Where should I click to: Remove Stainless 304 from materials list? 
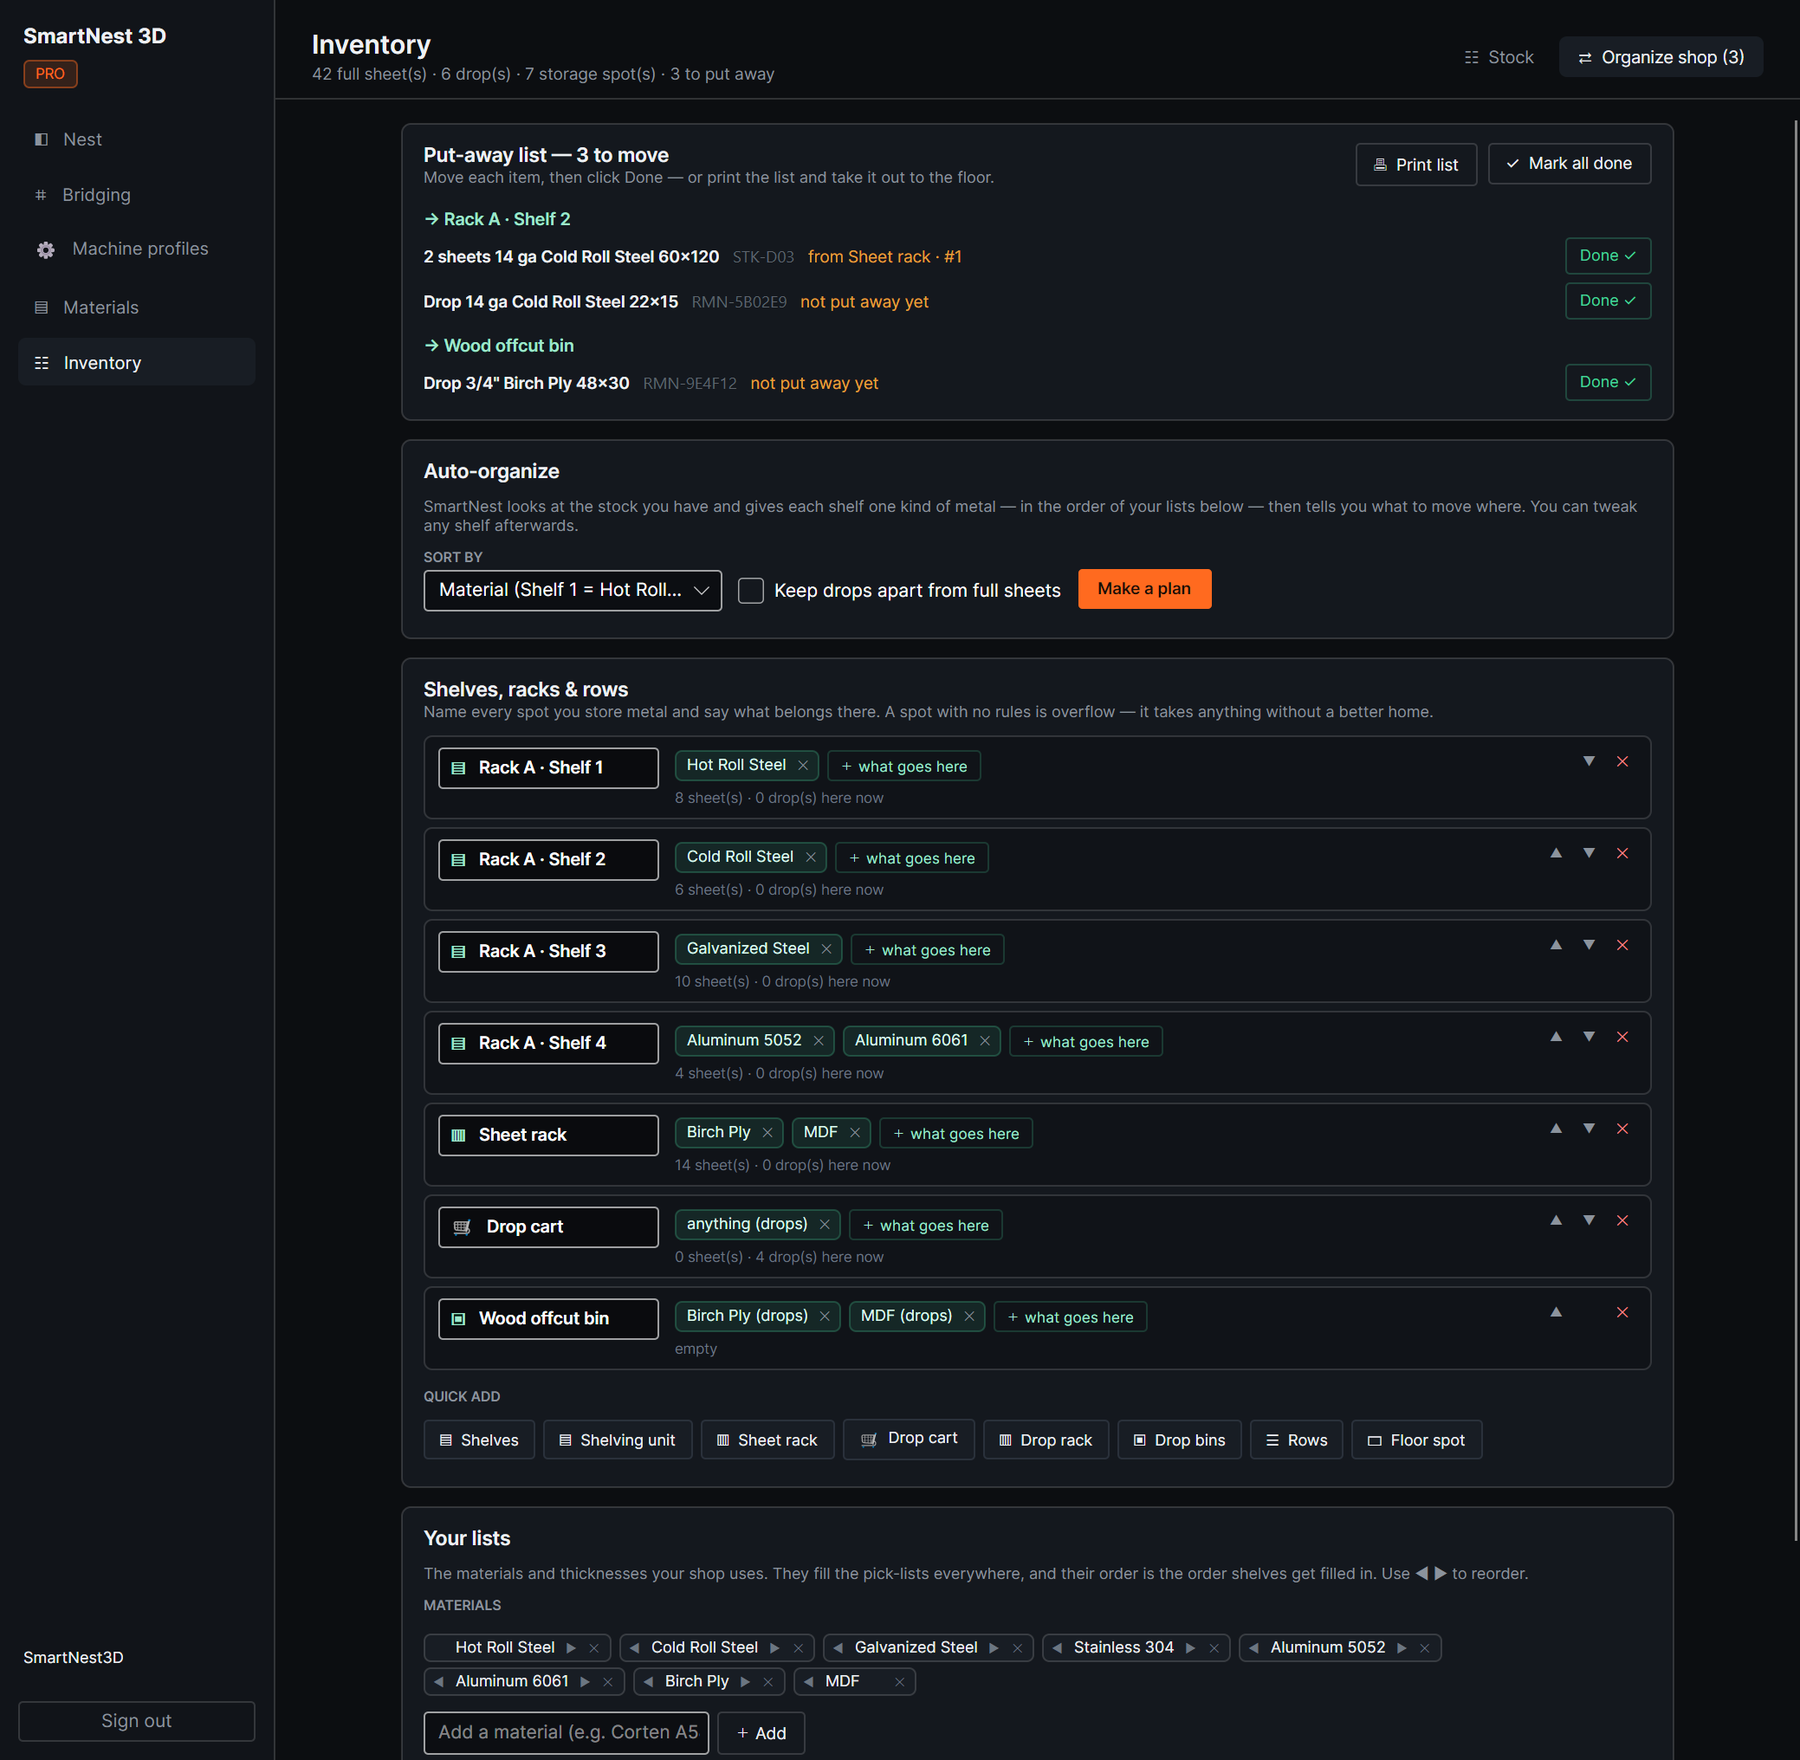click(x=1214, y=1648)
